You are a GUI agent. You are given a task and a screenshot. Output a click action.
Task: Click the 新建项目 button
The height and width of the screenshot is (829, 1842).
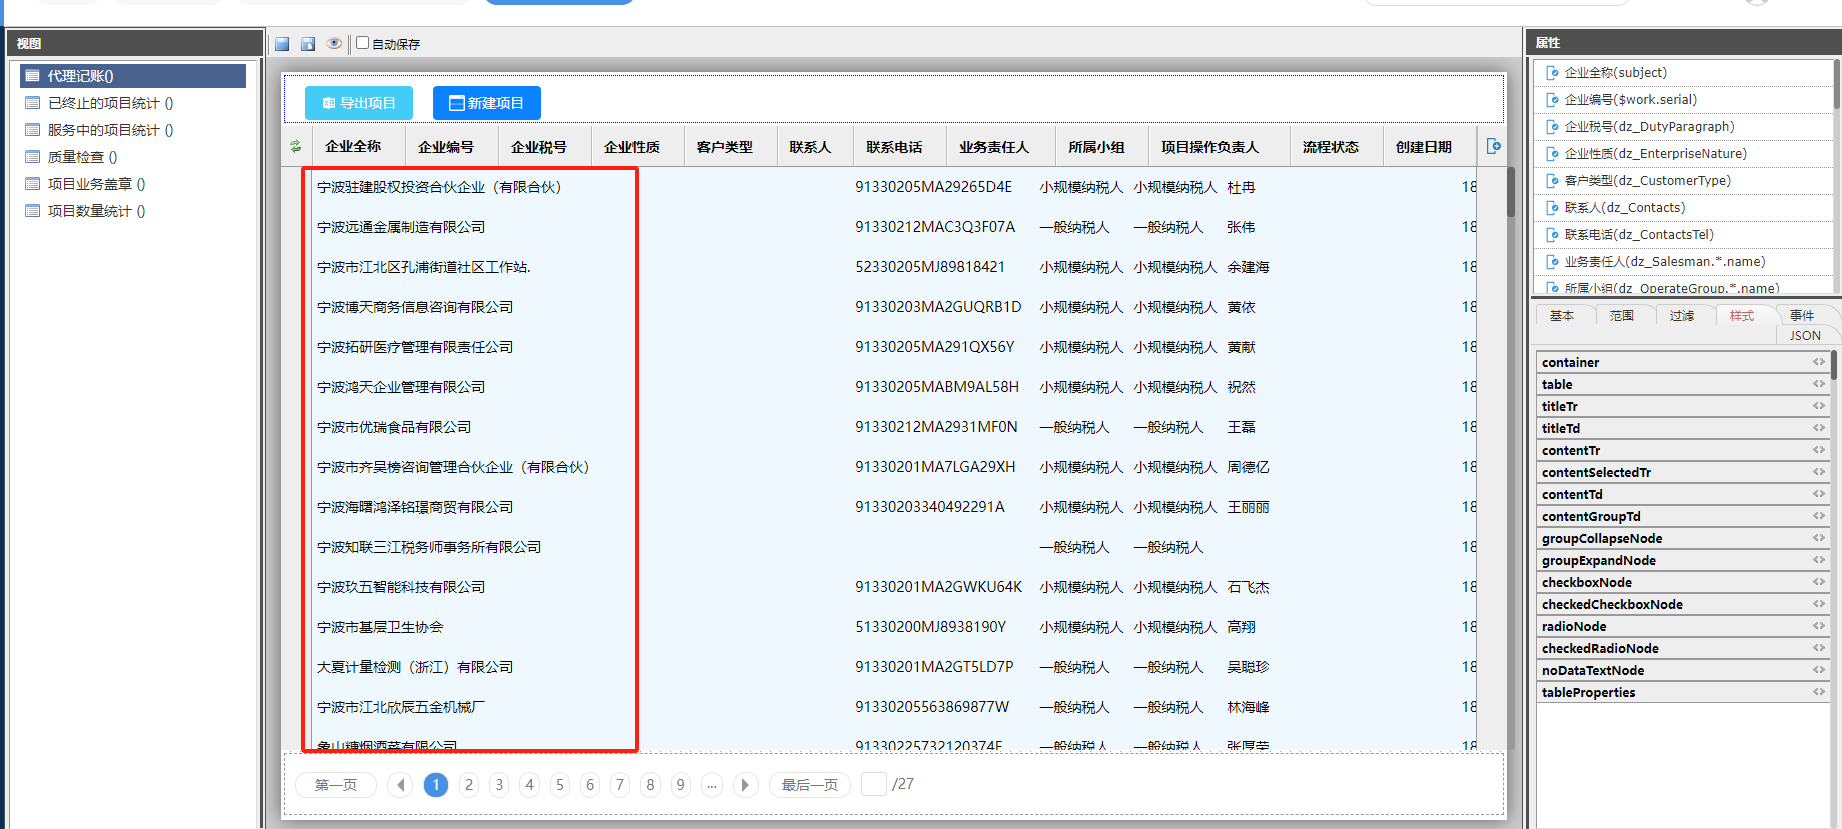487,103
